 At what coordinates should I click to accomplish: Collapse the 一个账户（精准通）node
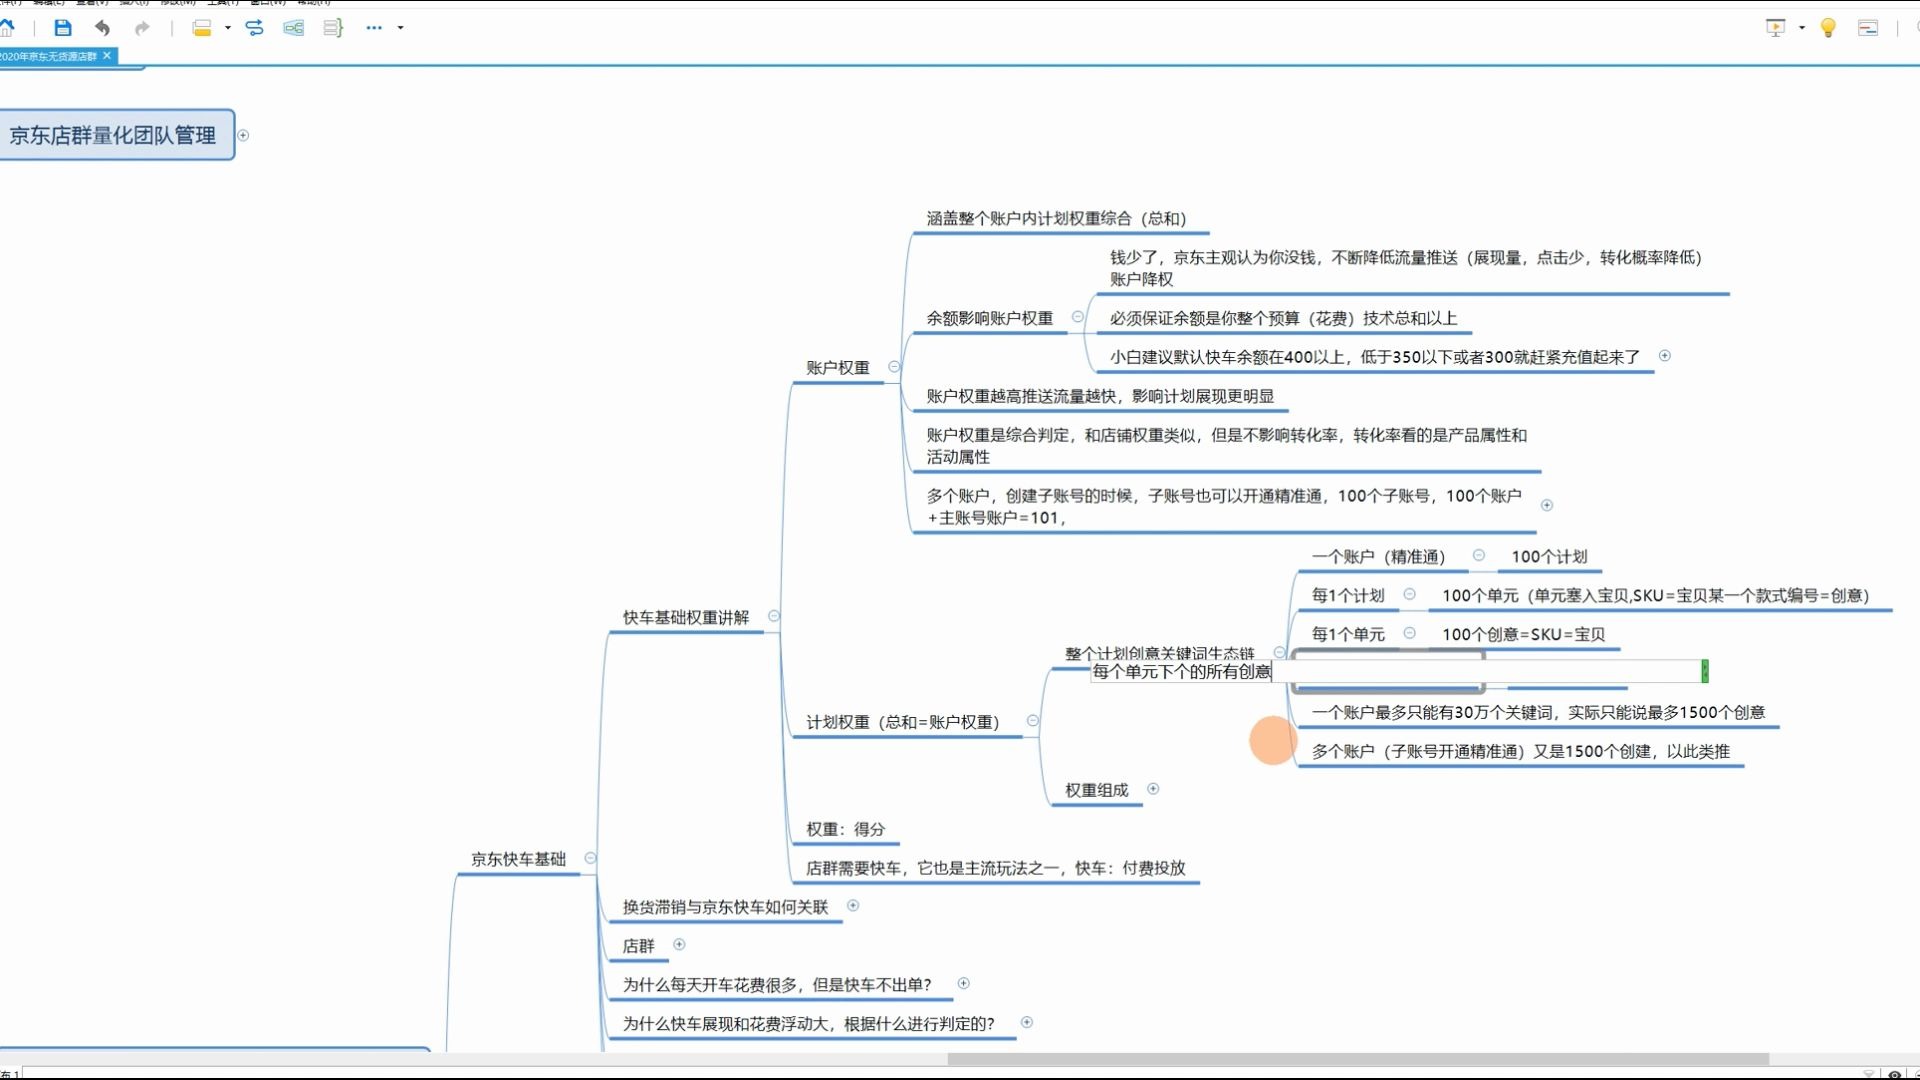pyautogui.click(x=1479, y=555)
